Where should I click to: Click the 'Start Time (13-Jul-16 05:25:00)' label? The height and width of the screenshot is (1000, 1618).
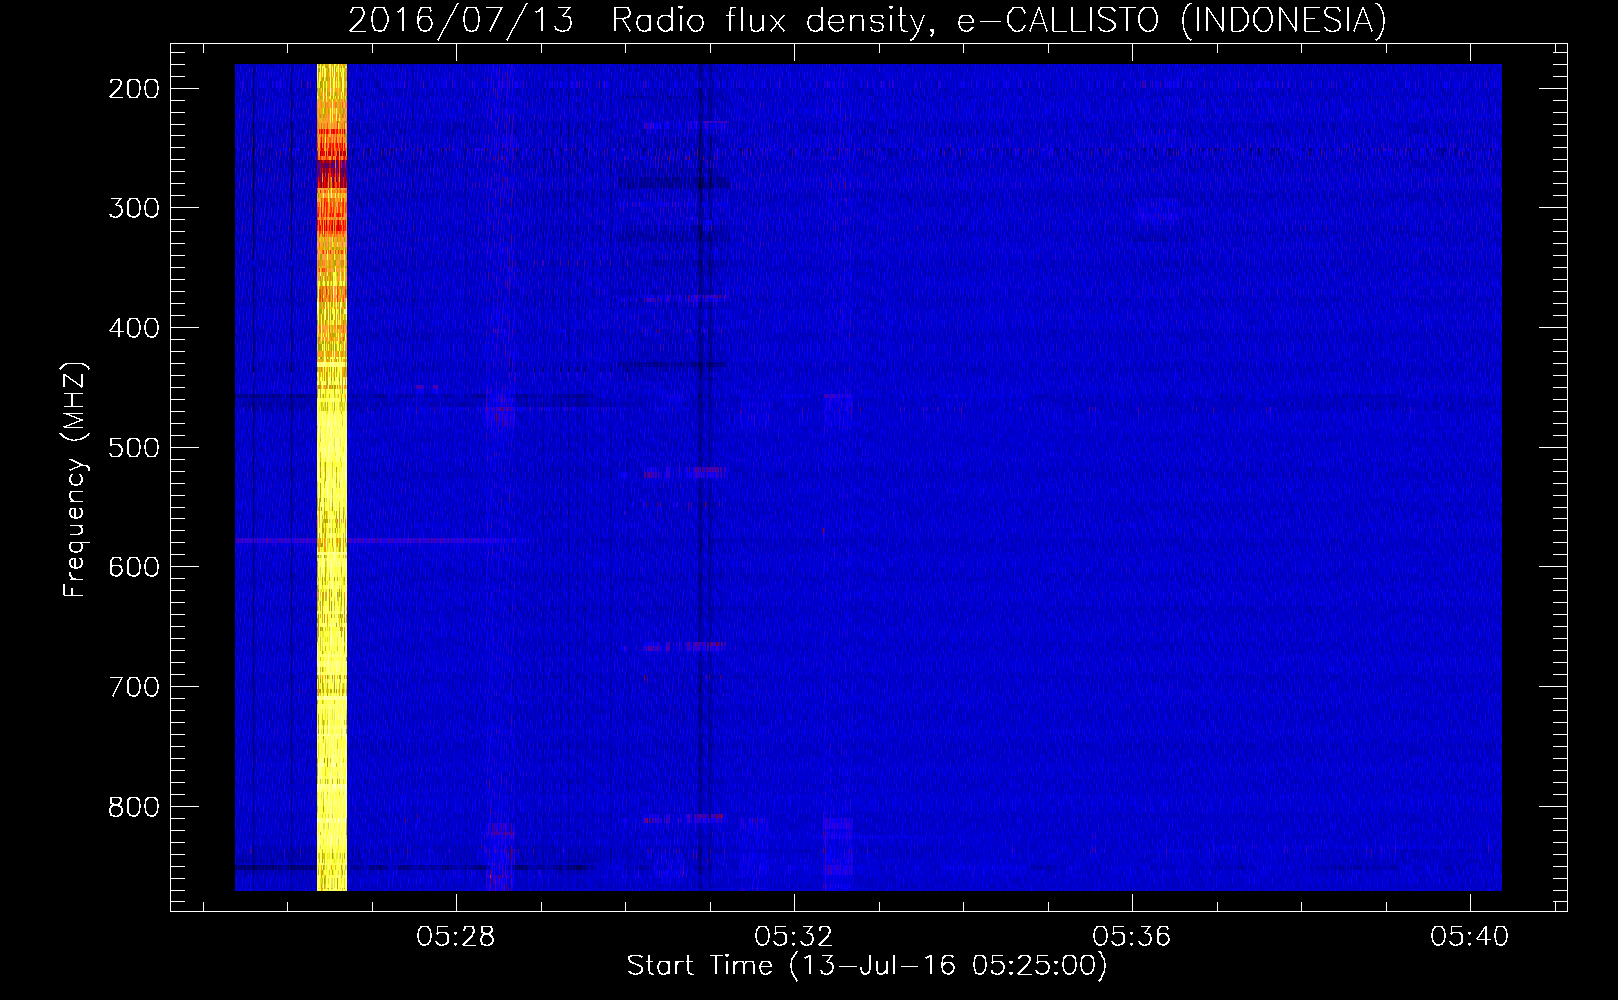click(x=867, y=966)
